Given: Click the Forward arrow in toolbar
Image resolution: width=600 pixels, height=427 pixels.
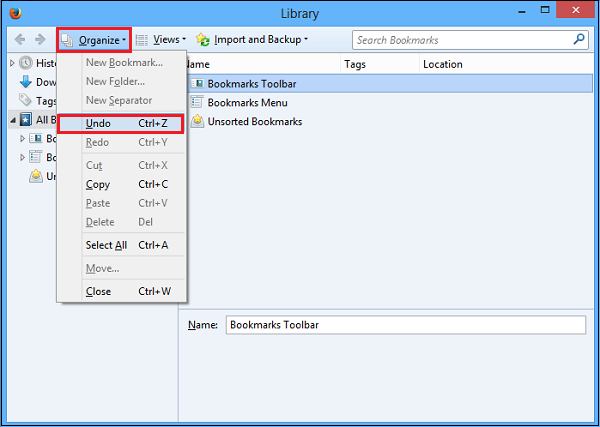Looking at the screenshot, I should [40, 39].
